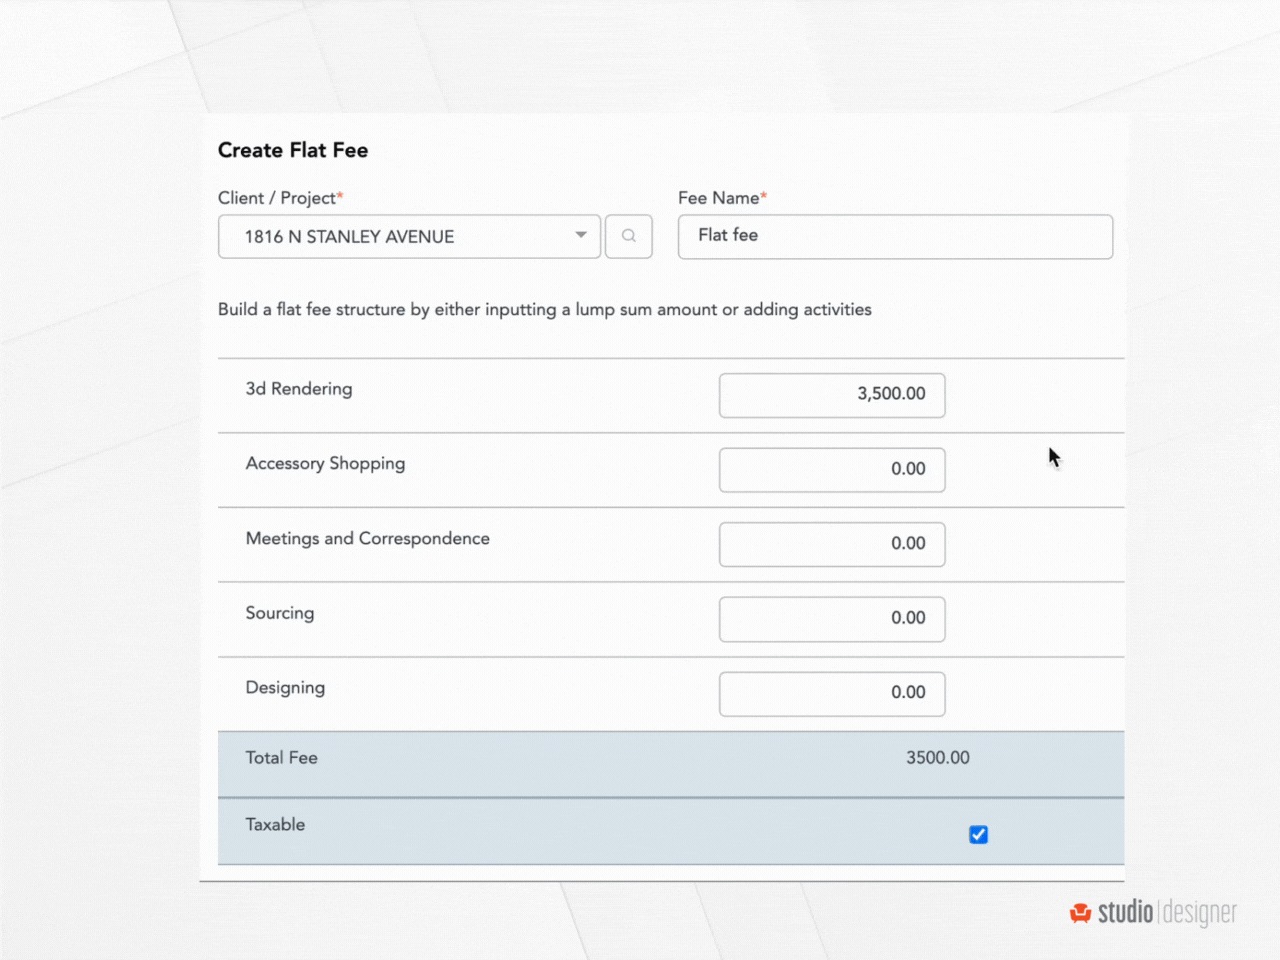Click the Taxable row label
Screen dimensions: 1280x960
(275, 825)
